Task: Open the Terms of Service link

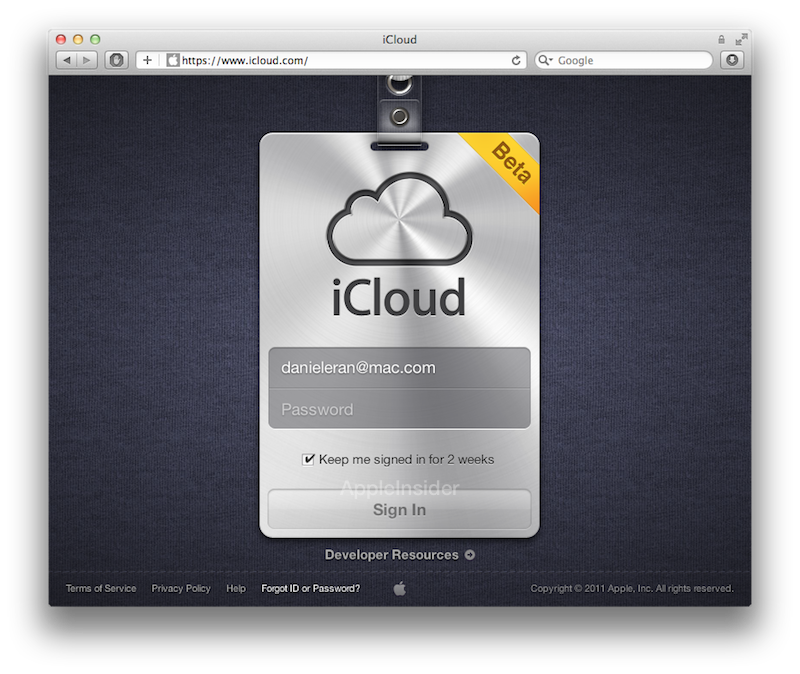Action: coord(100,589)
